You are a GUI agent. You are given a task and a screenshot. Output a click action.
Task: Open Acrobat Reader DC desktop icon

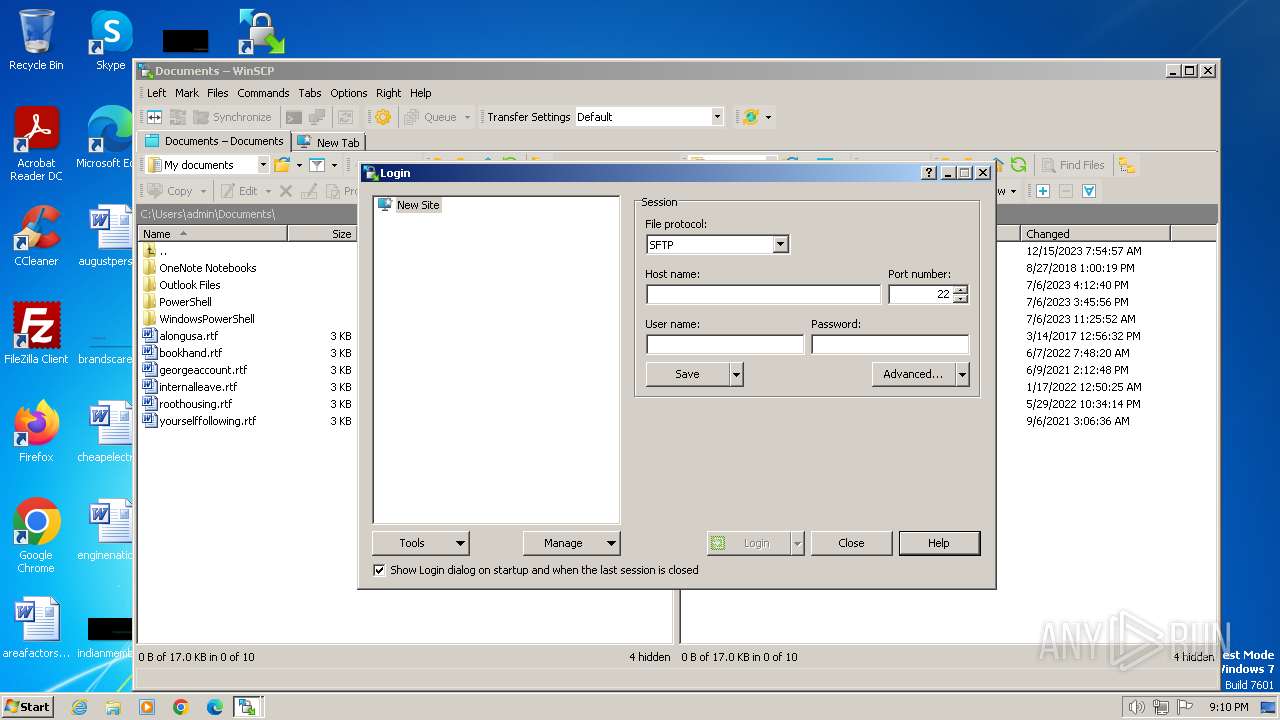click(x=36, y=145)
